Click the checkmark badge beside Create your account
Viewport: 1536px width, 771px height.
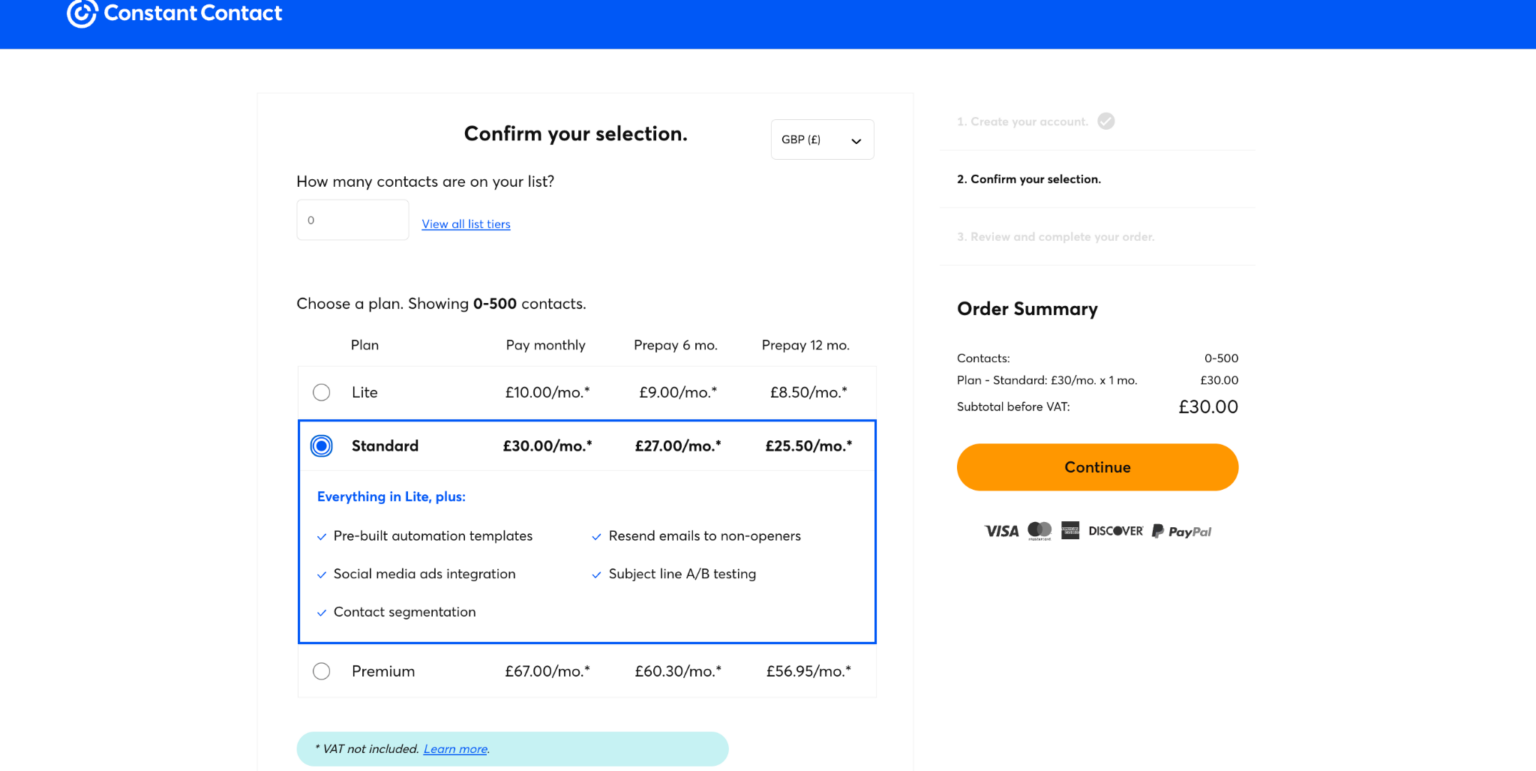[x=1106, y=120]
